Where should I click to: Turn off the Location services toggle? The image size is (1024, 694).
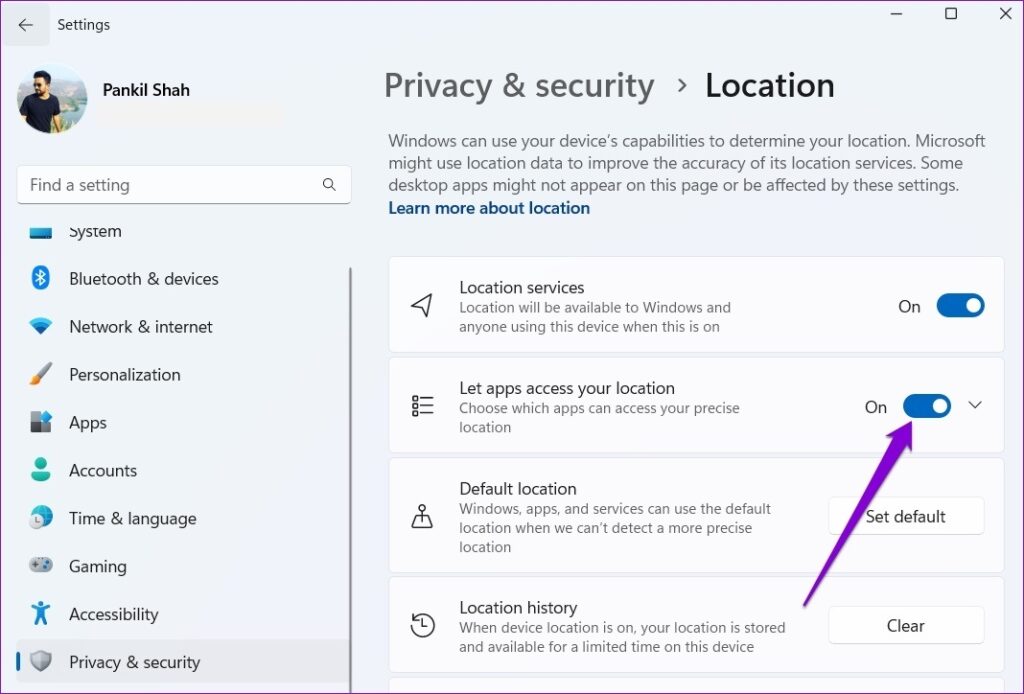tap(960, 305)
